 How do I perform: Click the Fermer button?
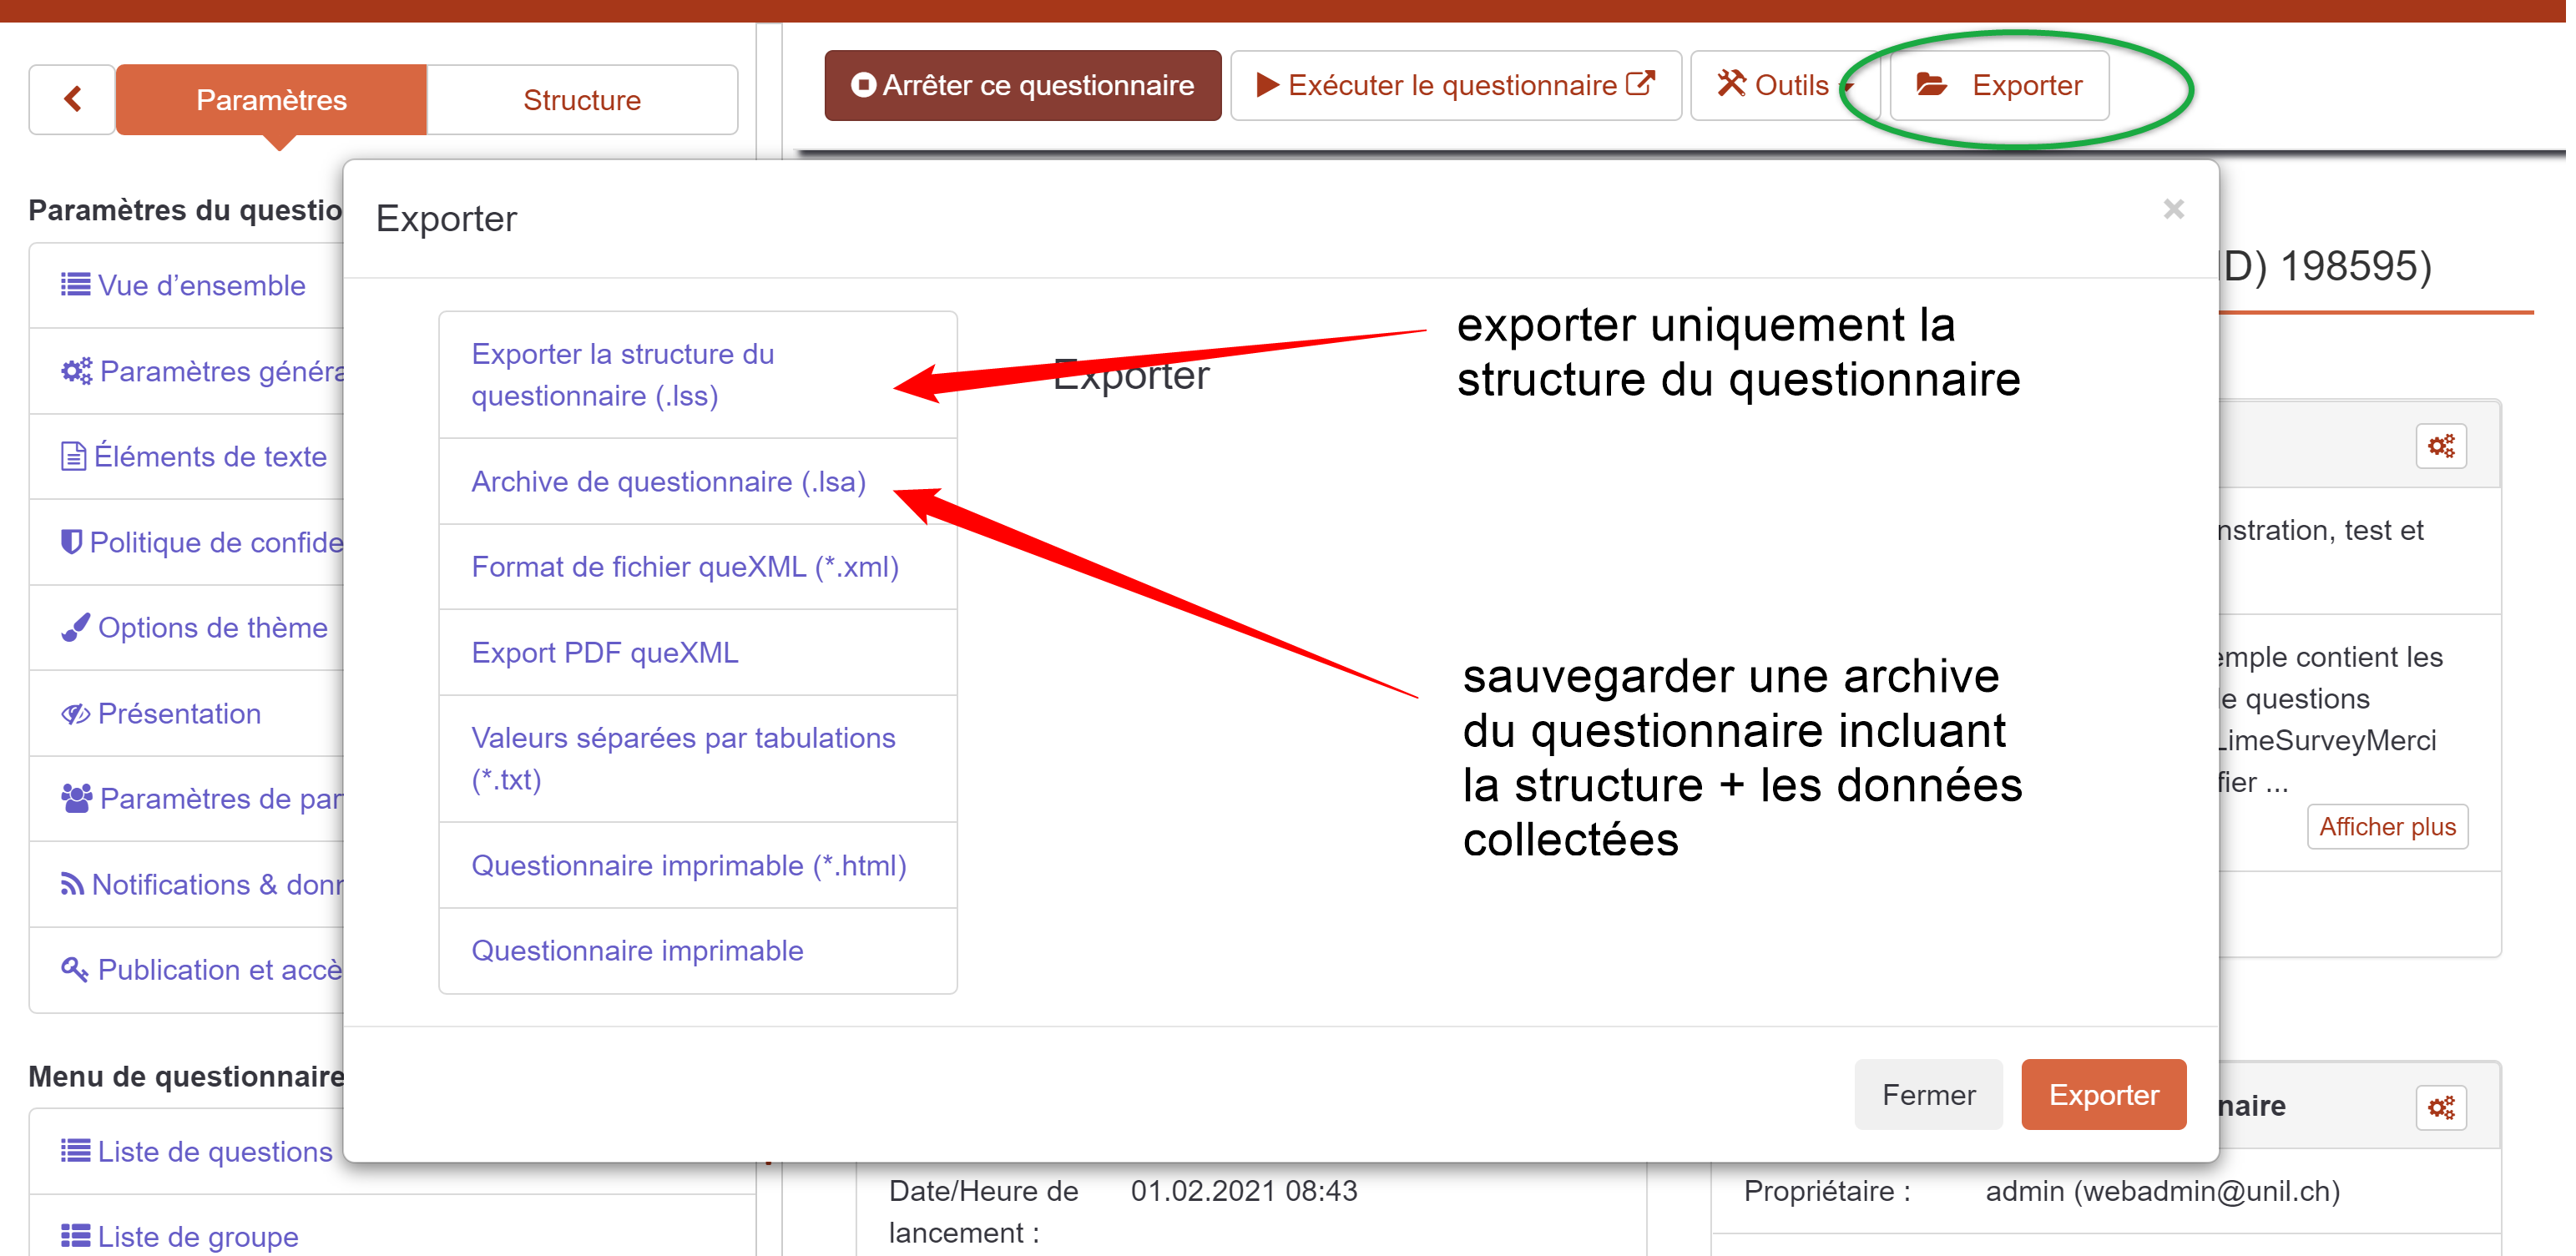tap(1927, 1095)
